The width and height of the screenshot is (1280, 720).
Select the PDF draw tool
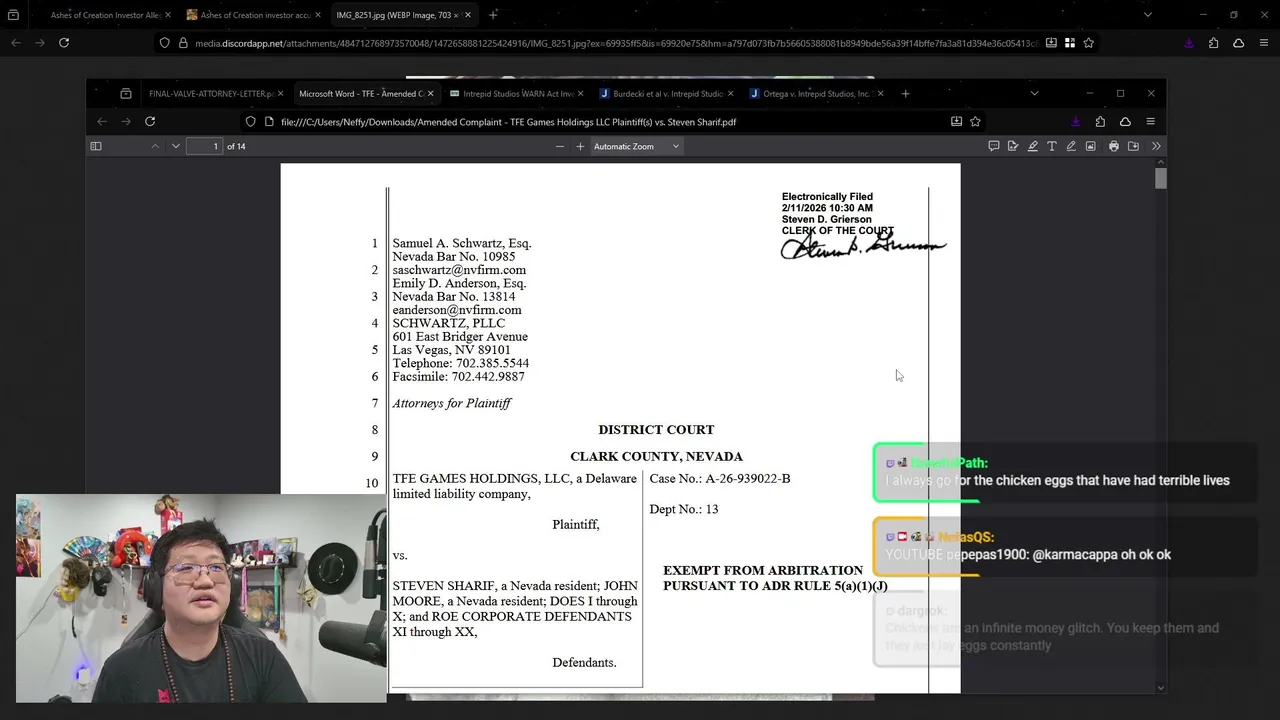pyautogui.click(x=1071, y=146)
